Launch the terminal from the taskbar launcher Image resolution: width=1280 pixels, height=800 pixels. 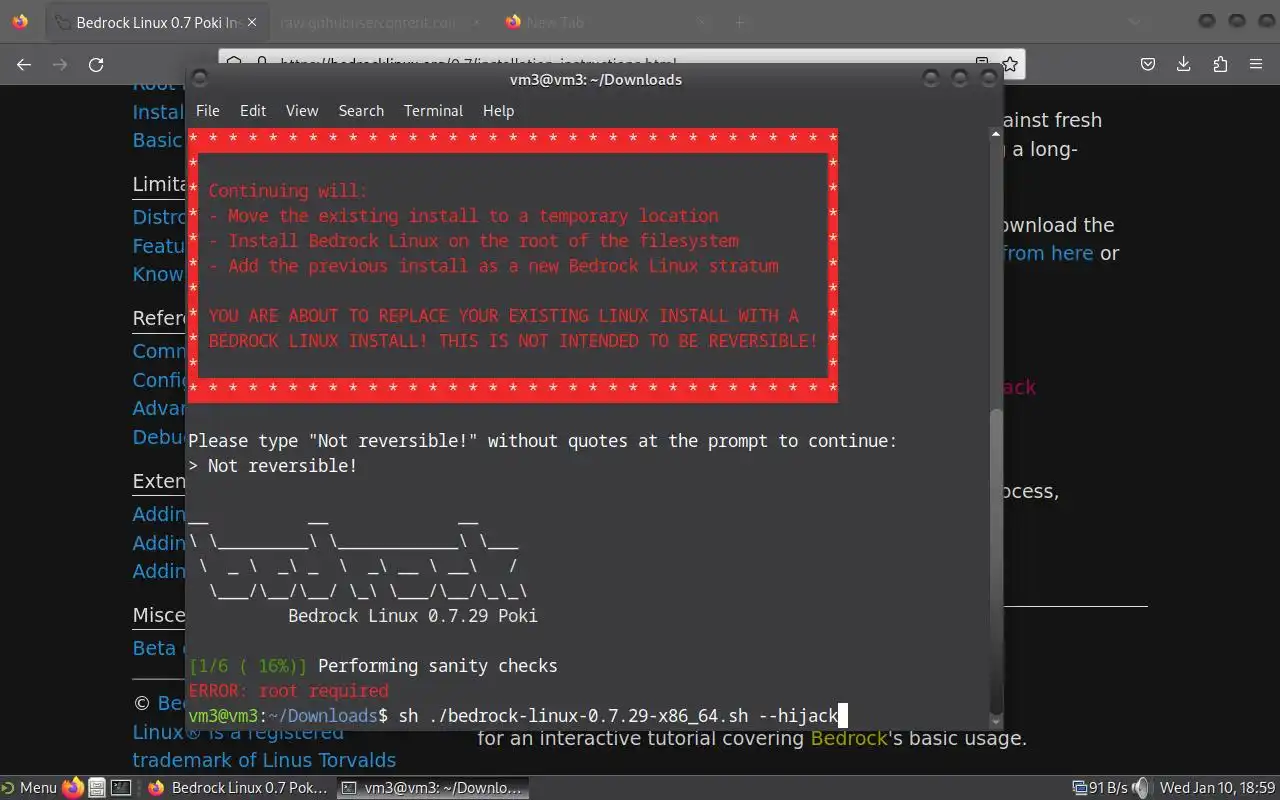(x=121, y=788)
